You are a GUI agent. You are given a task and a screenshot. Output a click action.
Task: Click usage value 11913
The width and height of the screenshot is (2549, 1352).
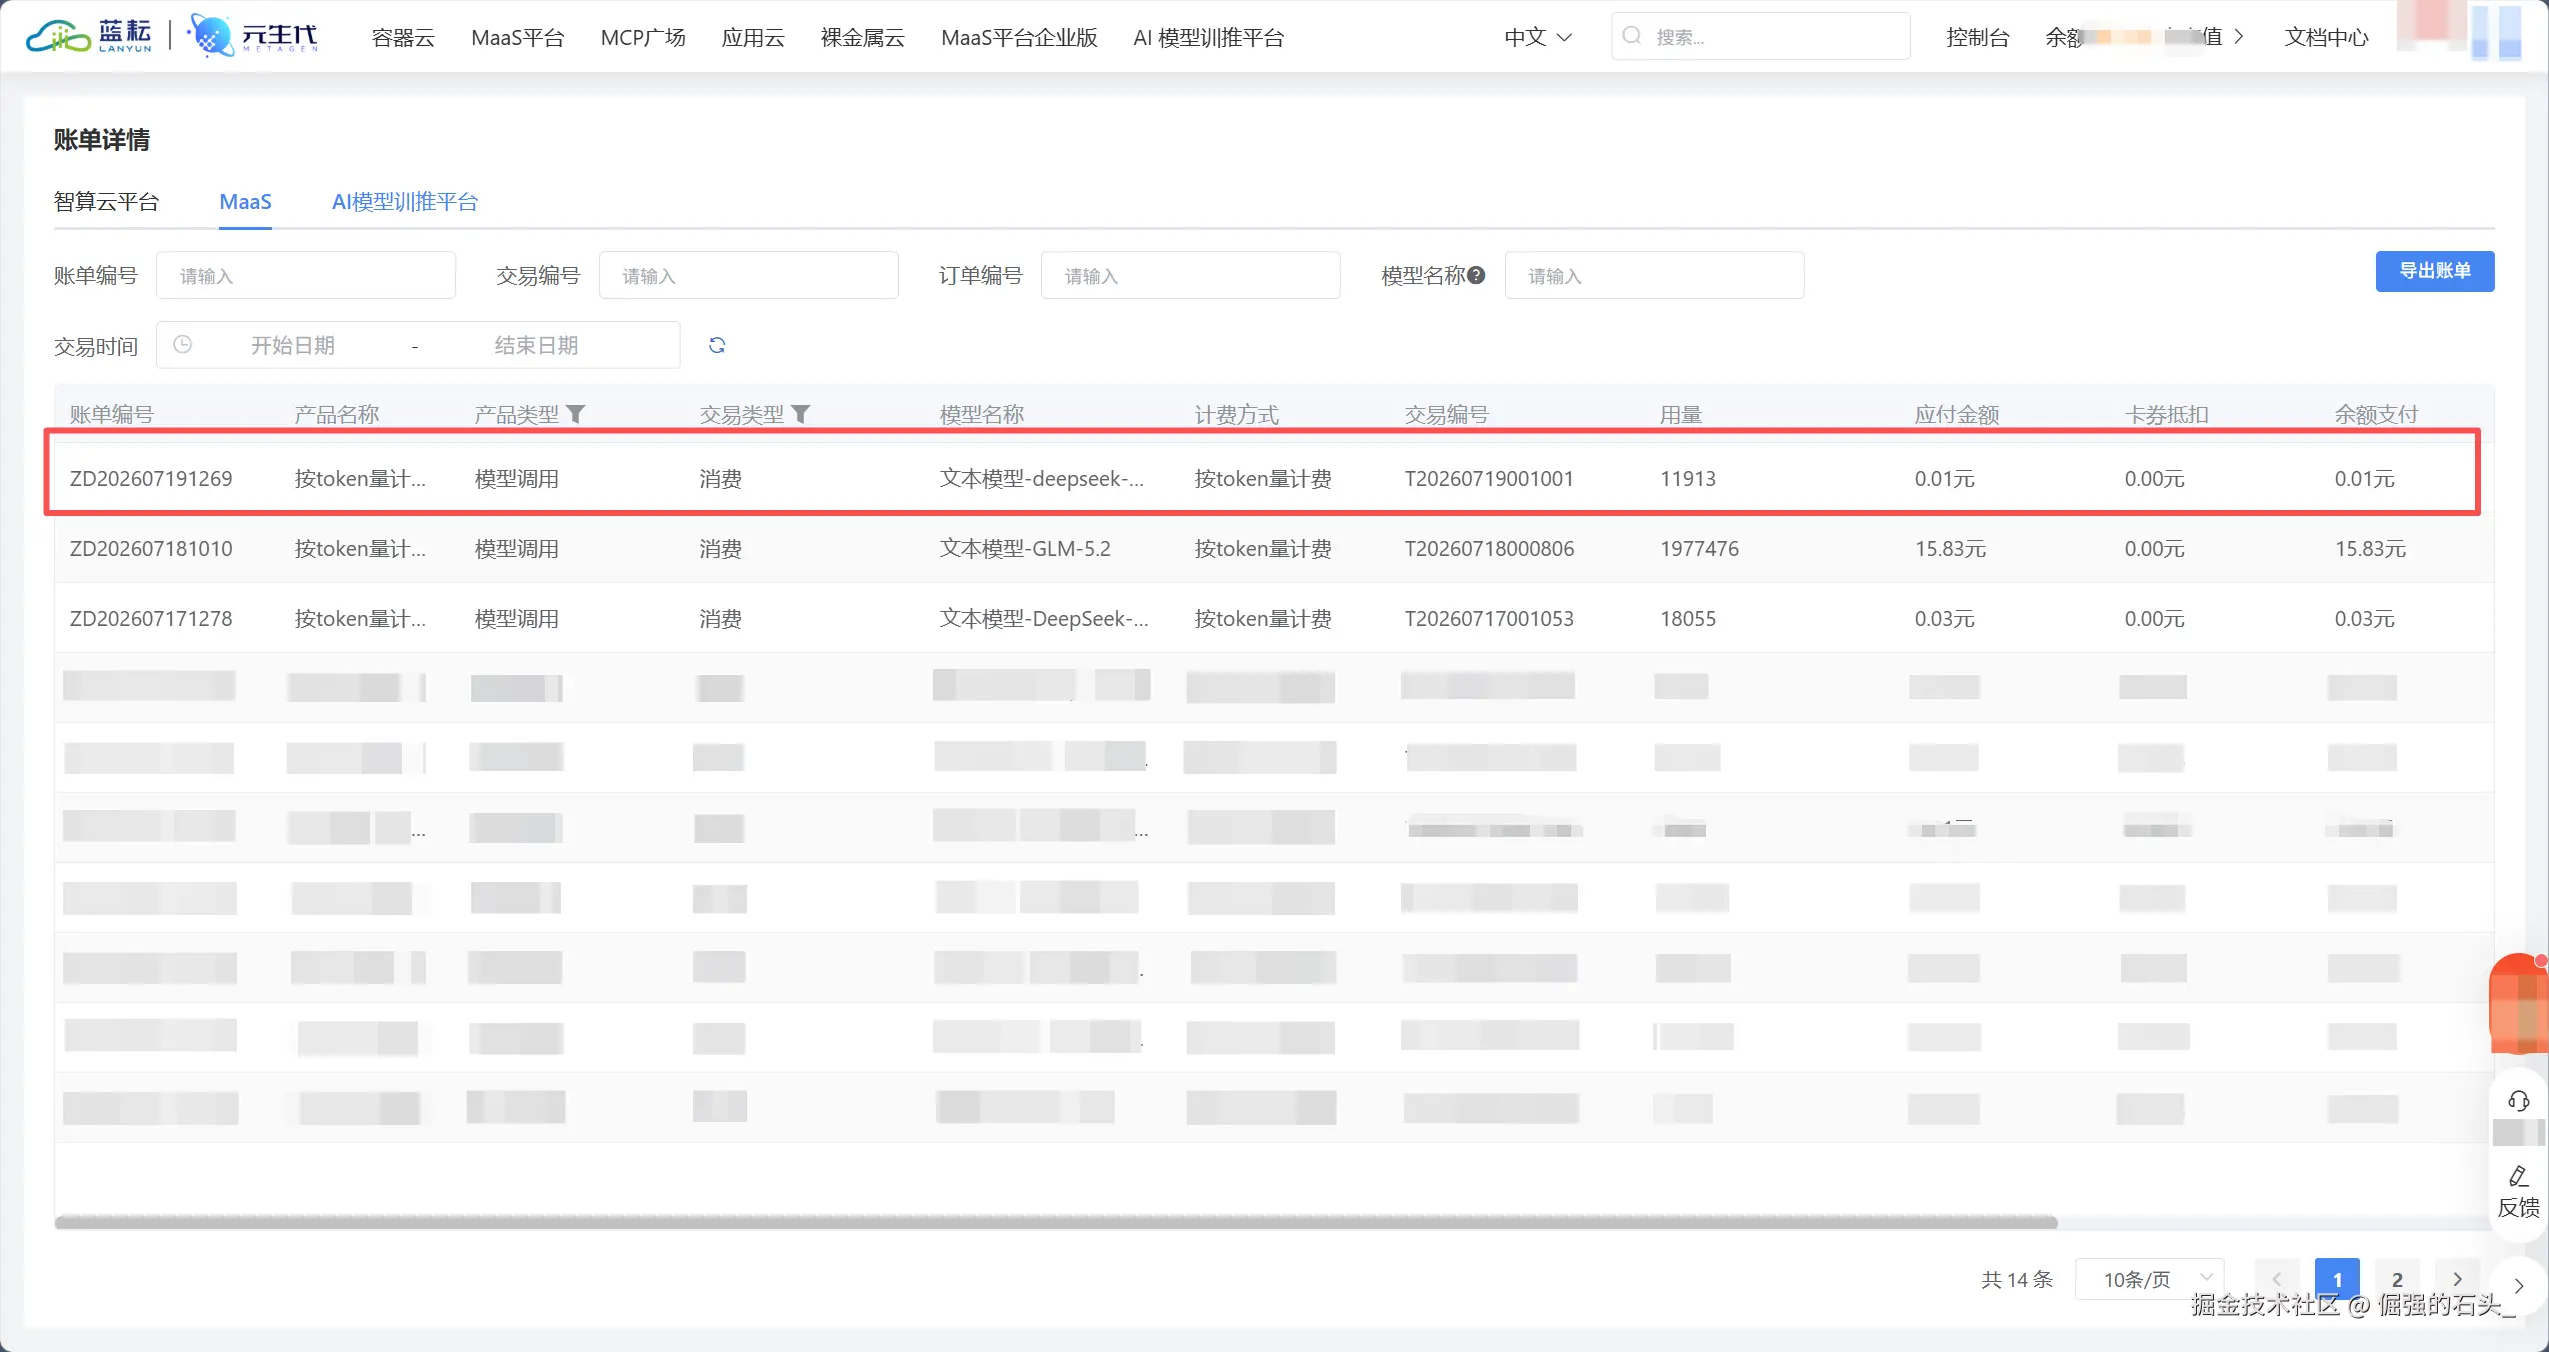pyautogui.click(x=1687, y=478)
